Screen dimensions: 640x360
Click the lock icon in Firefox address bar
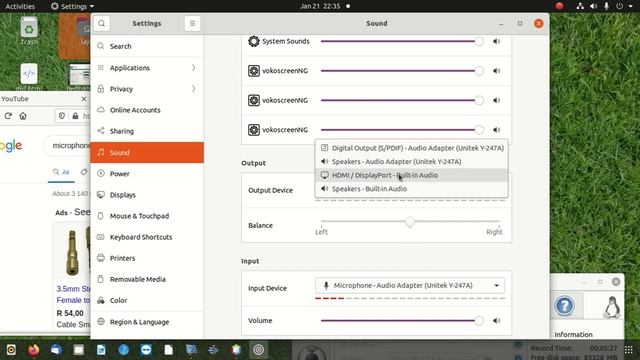pyautogui.click(x=75, y=116)
